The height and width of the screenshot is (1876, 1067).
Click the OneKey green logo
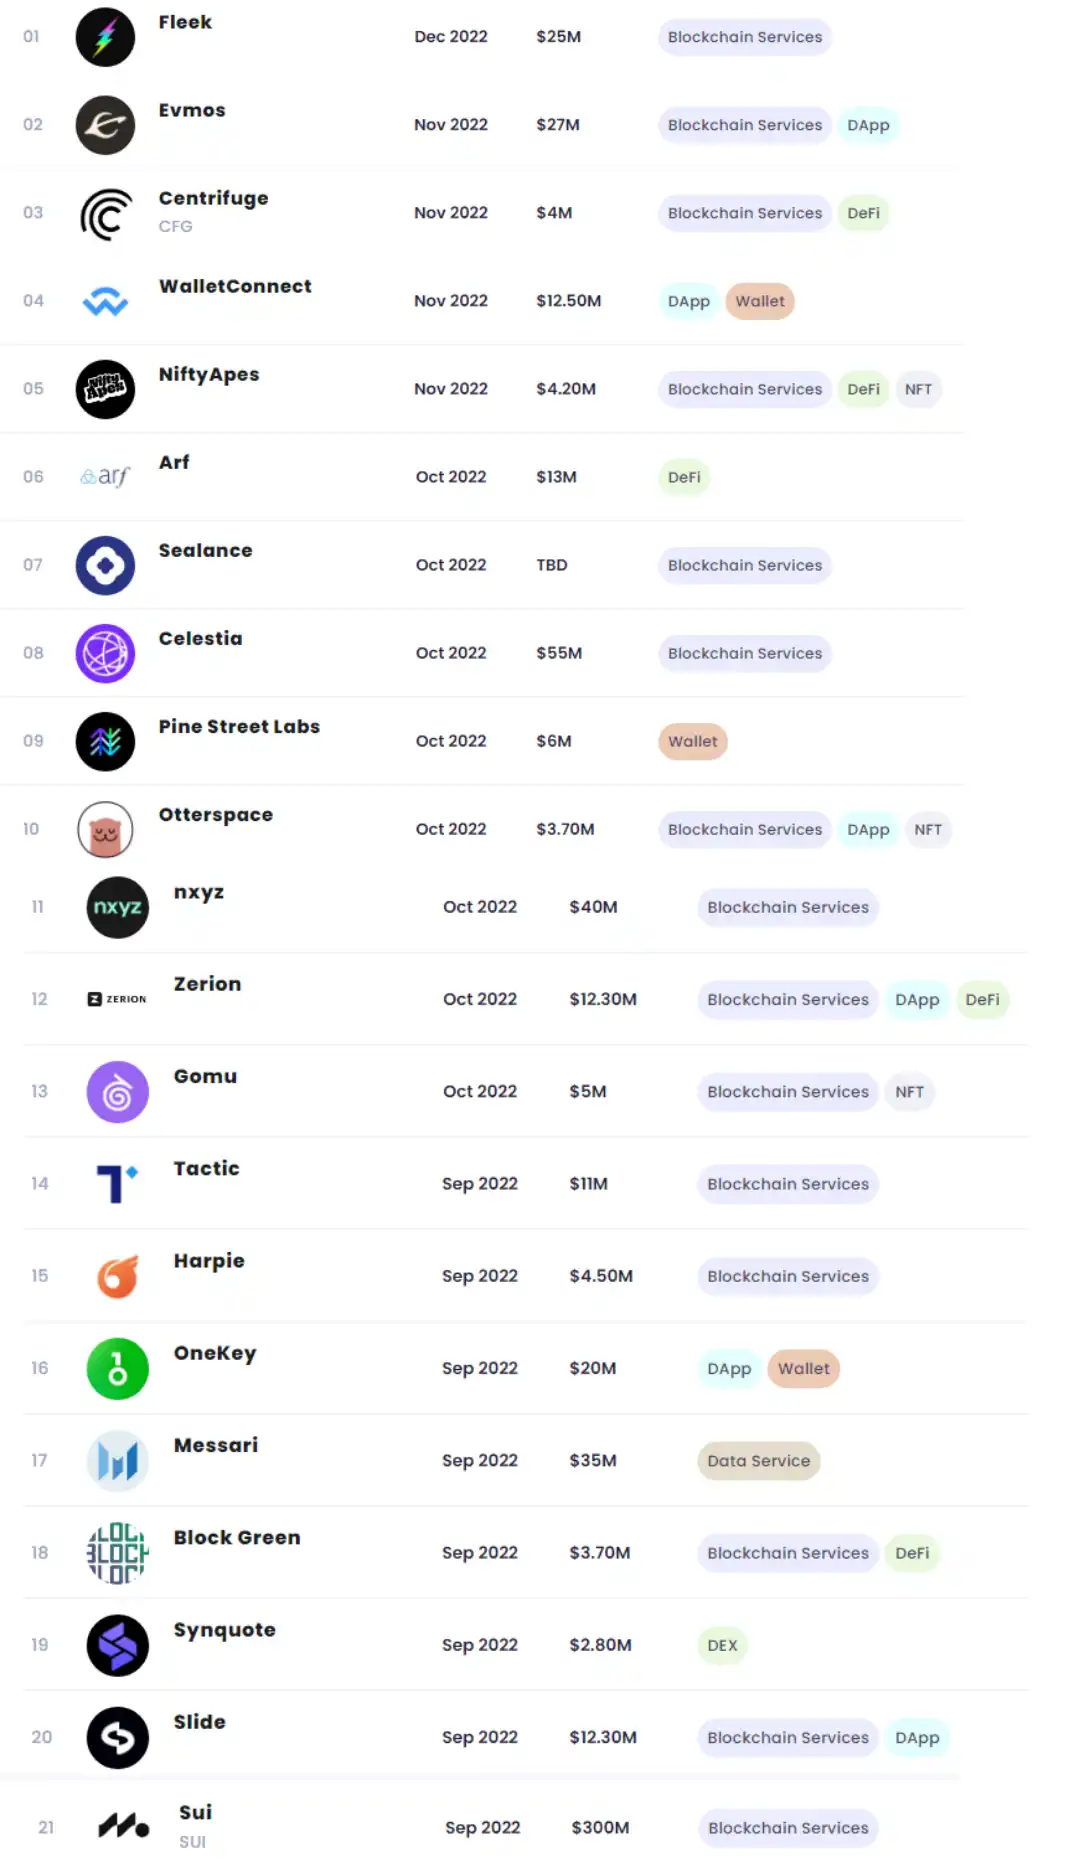117,1369
